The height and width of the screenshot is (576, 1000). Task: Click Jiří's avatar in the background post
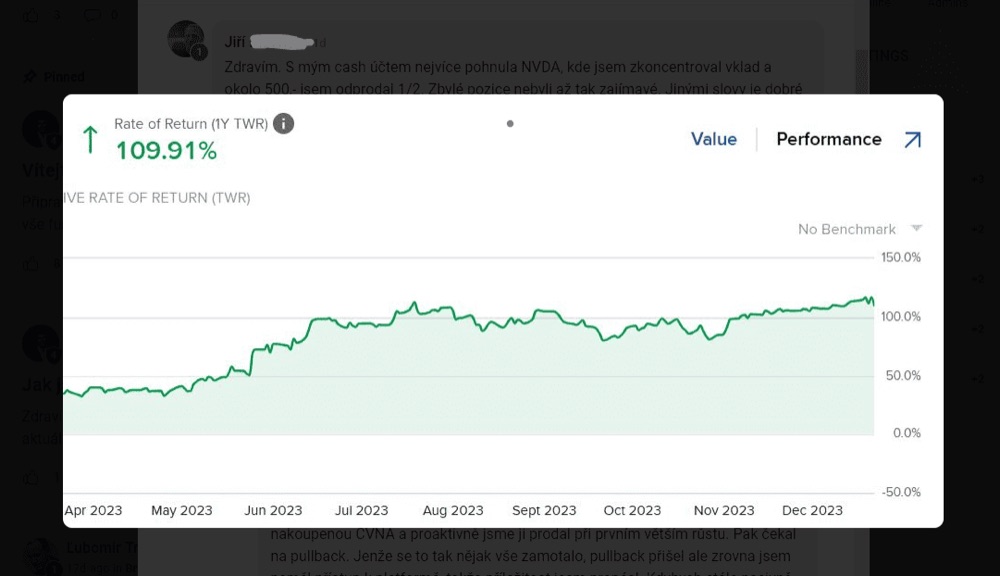click(x=186, y=40)
